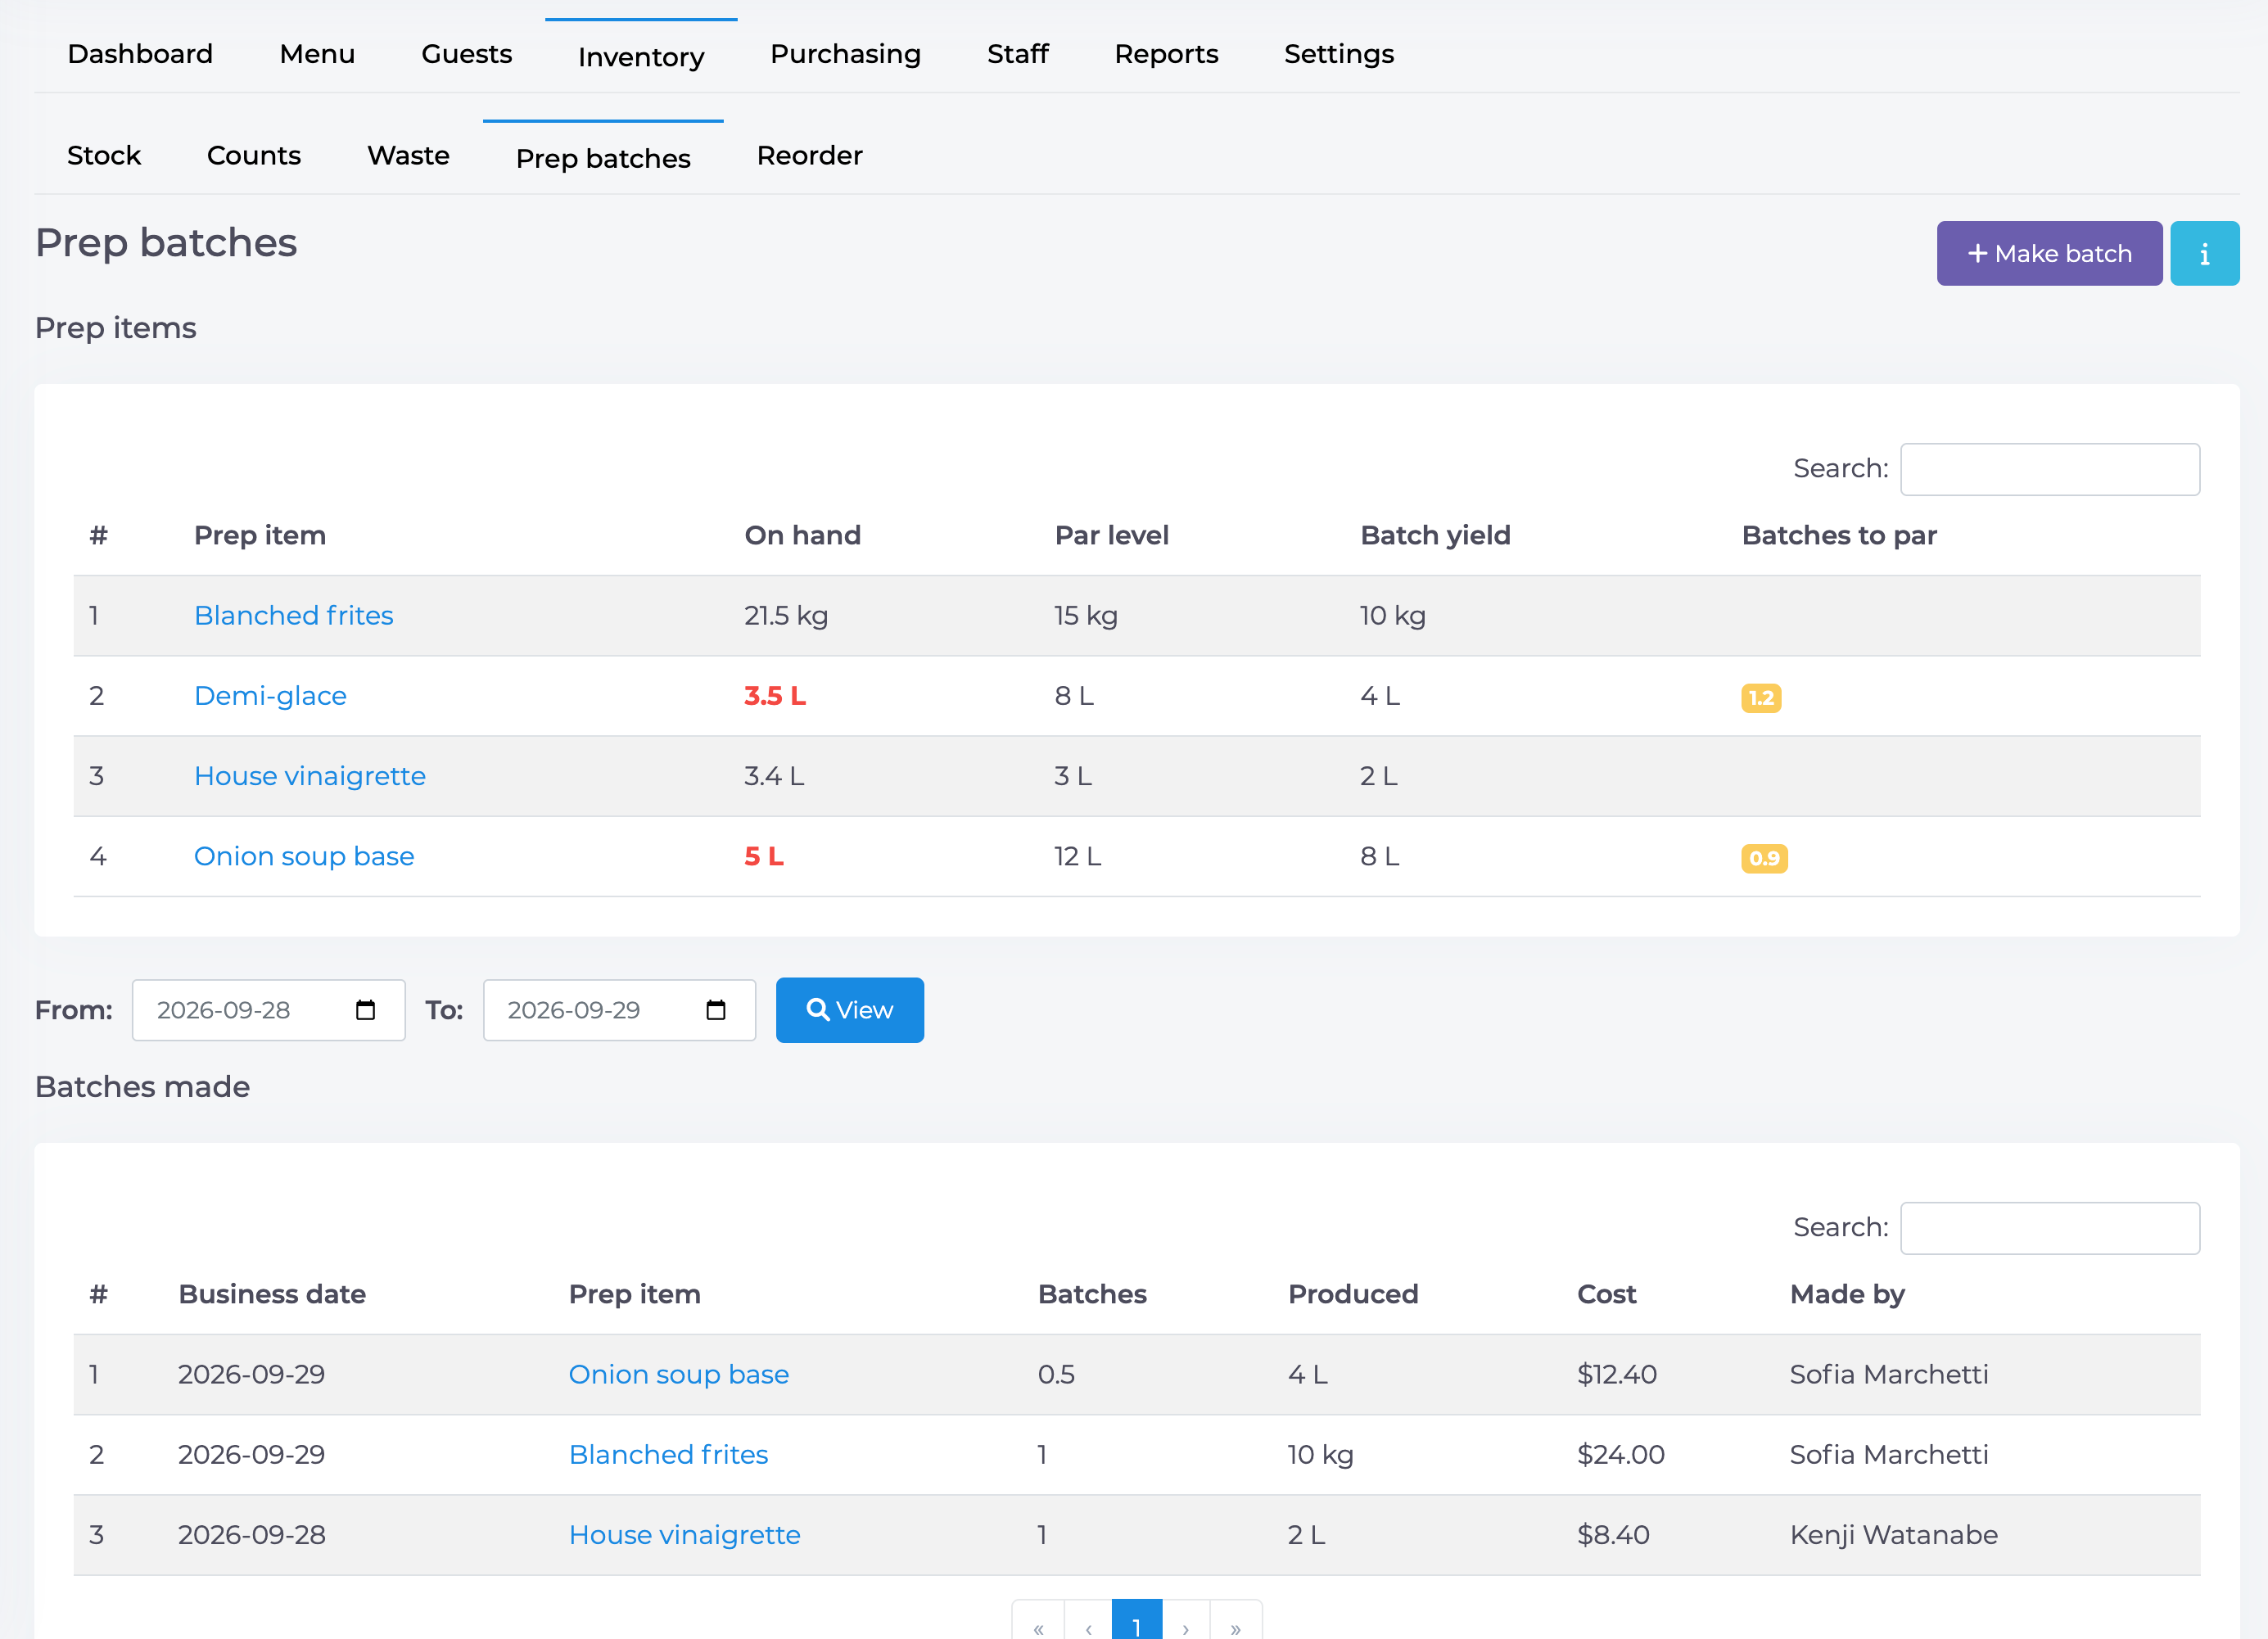Switch to the Counts sub-tab

pos(254,156)
